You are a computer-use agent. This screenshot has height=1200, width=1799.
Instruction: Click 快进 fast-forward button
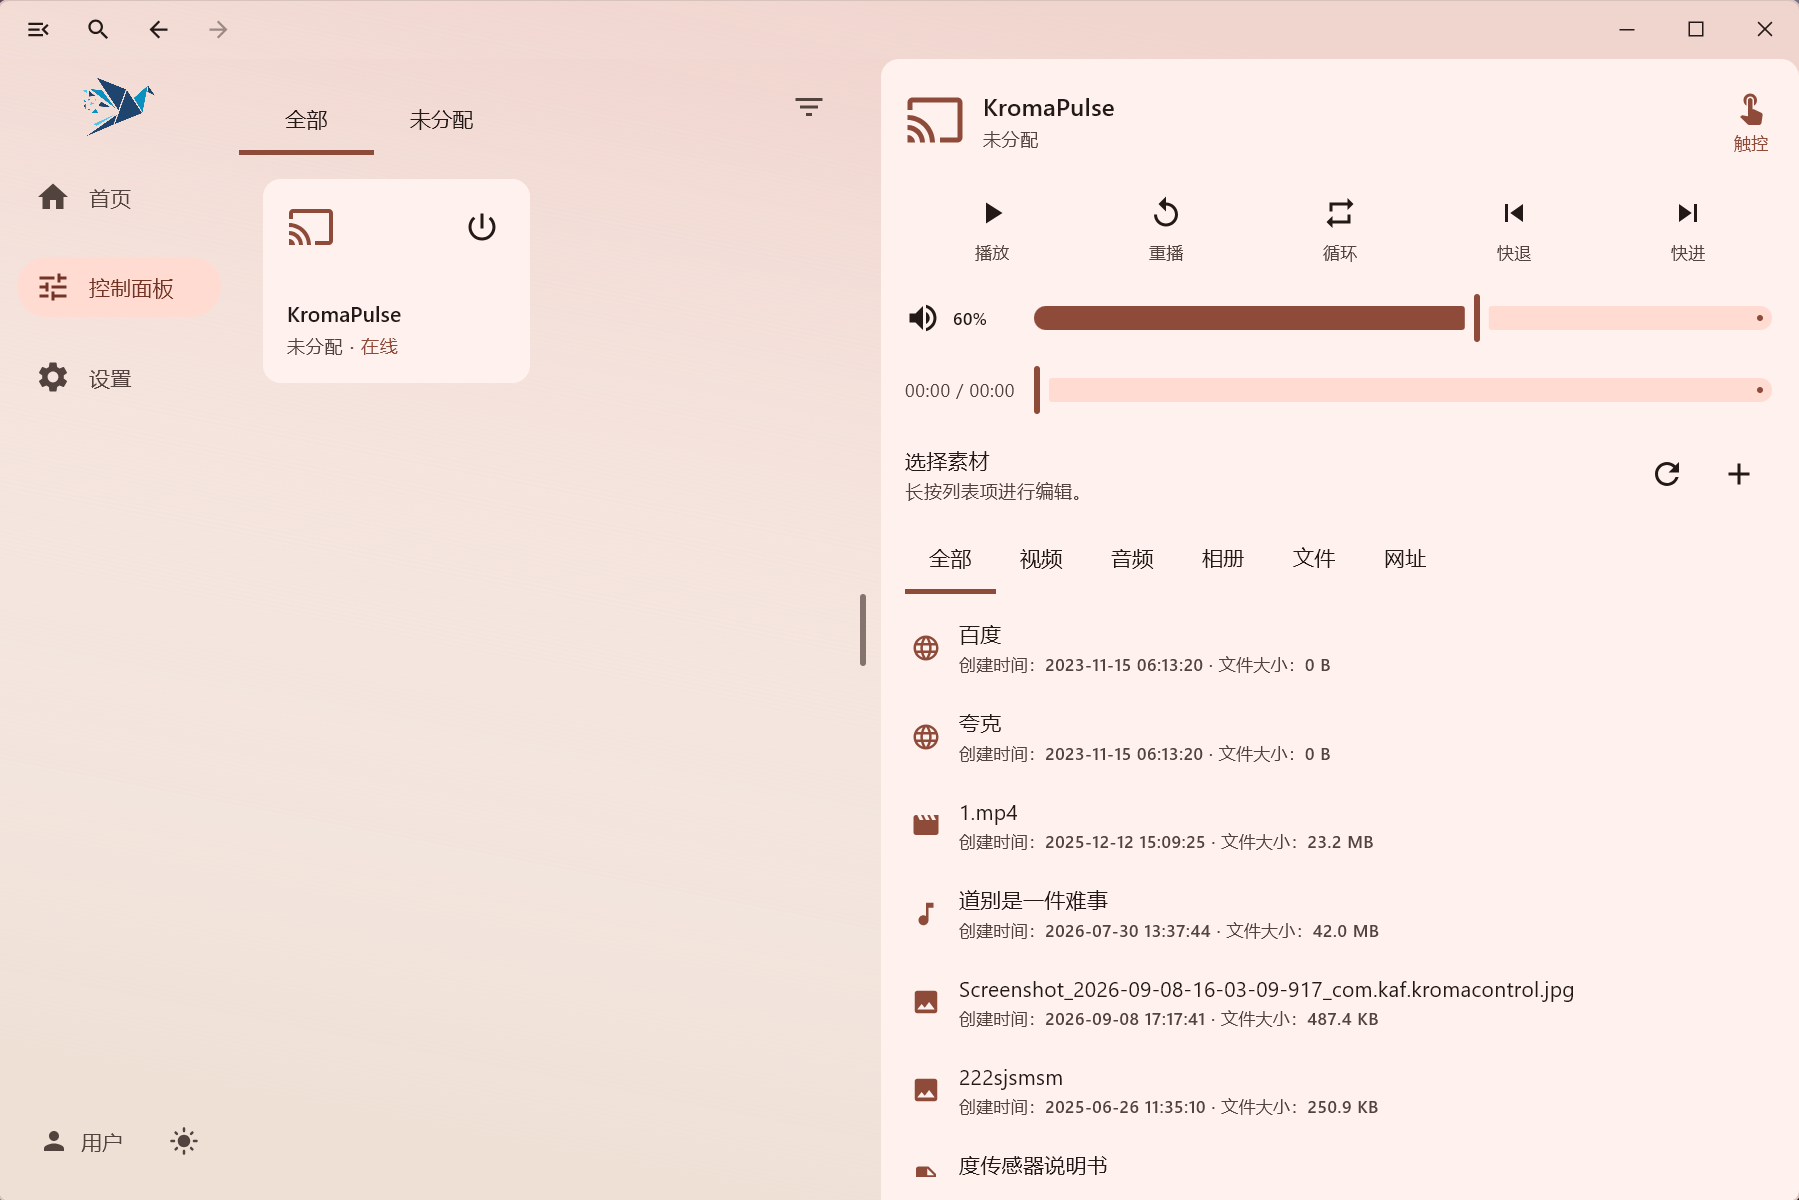click(x=1688, y=230)
